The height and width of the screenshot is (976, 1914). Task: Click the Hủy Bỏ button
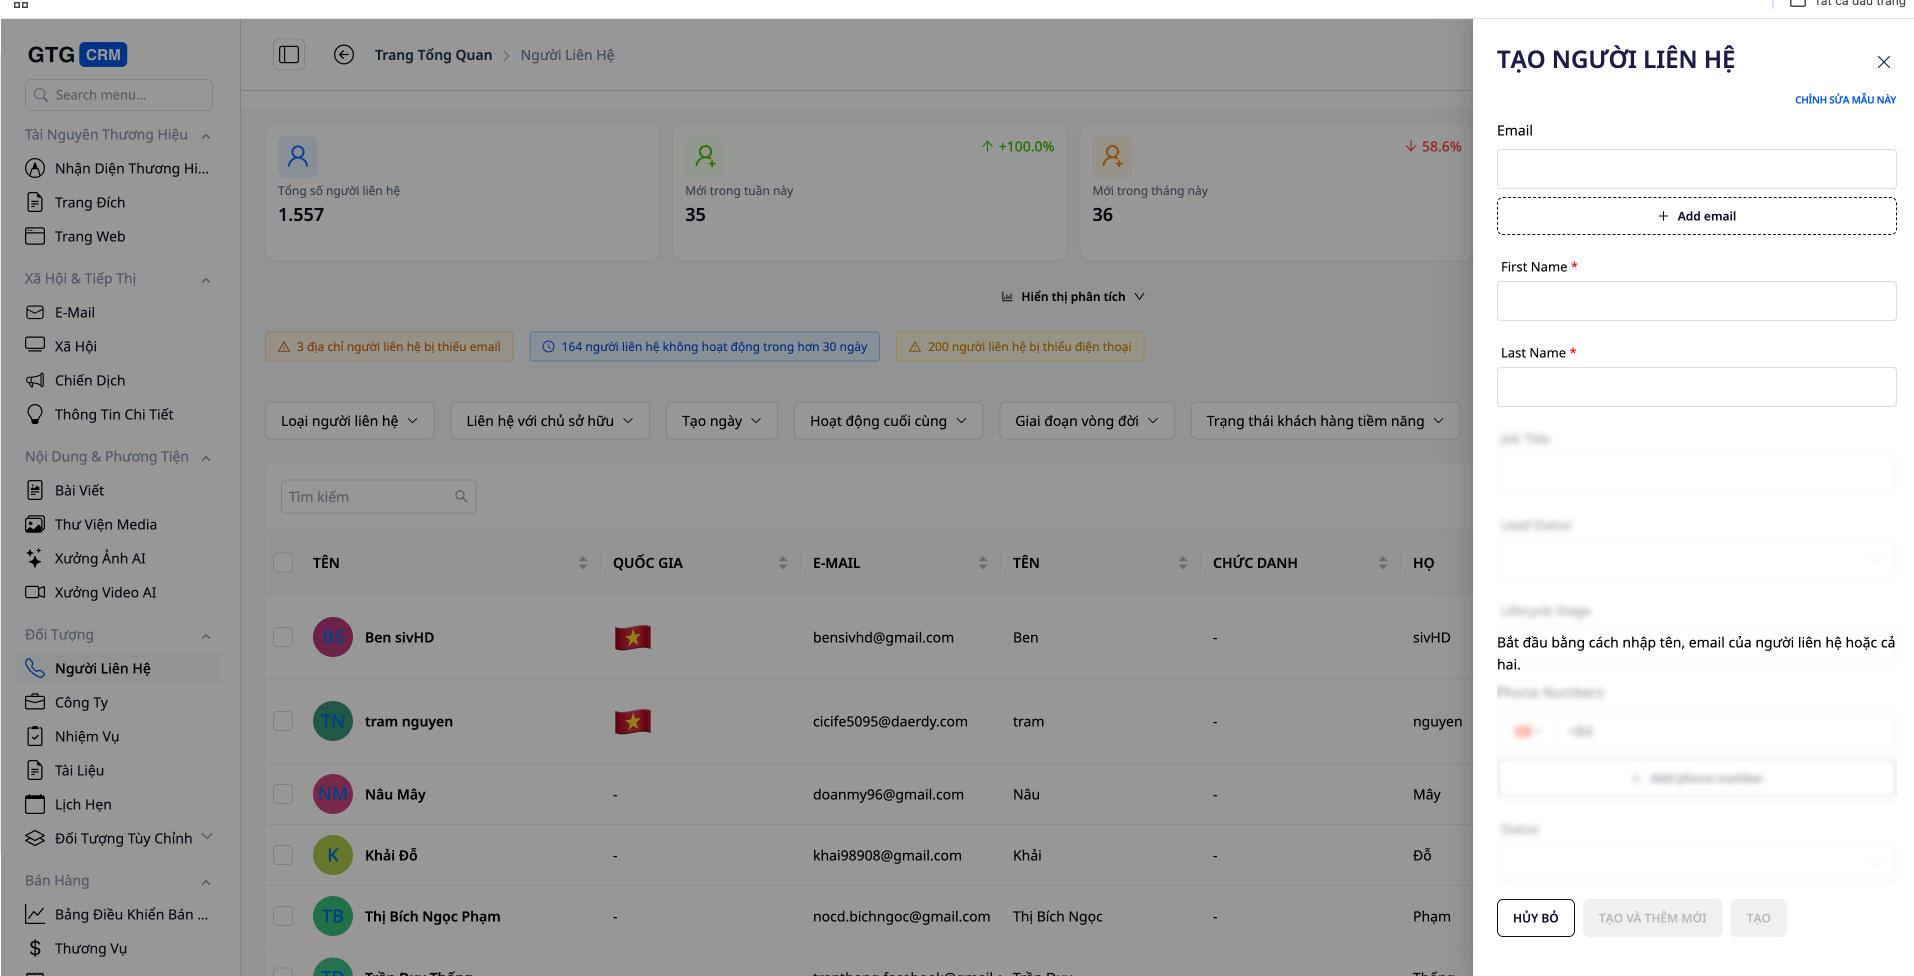(1535, 918)
